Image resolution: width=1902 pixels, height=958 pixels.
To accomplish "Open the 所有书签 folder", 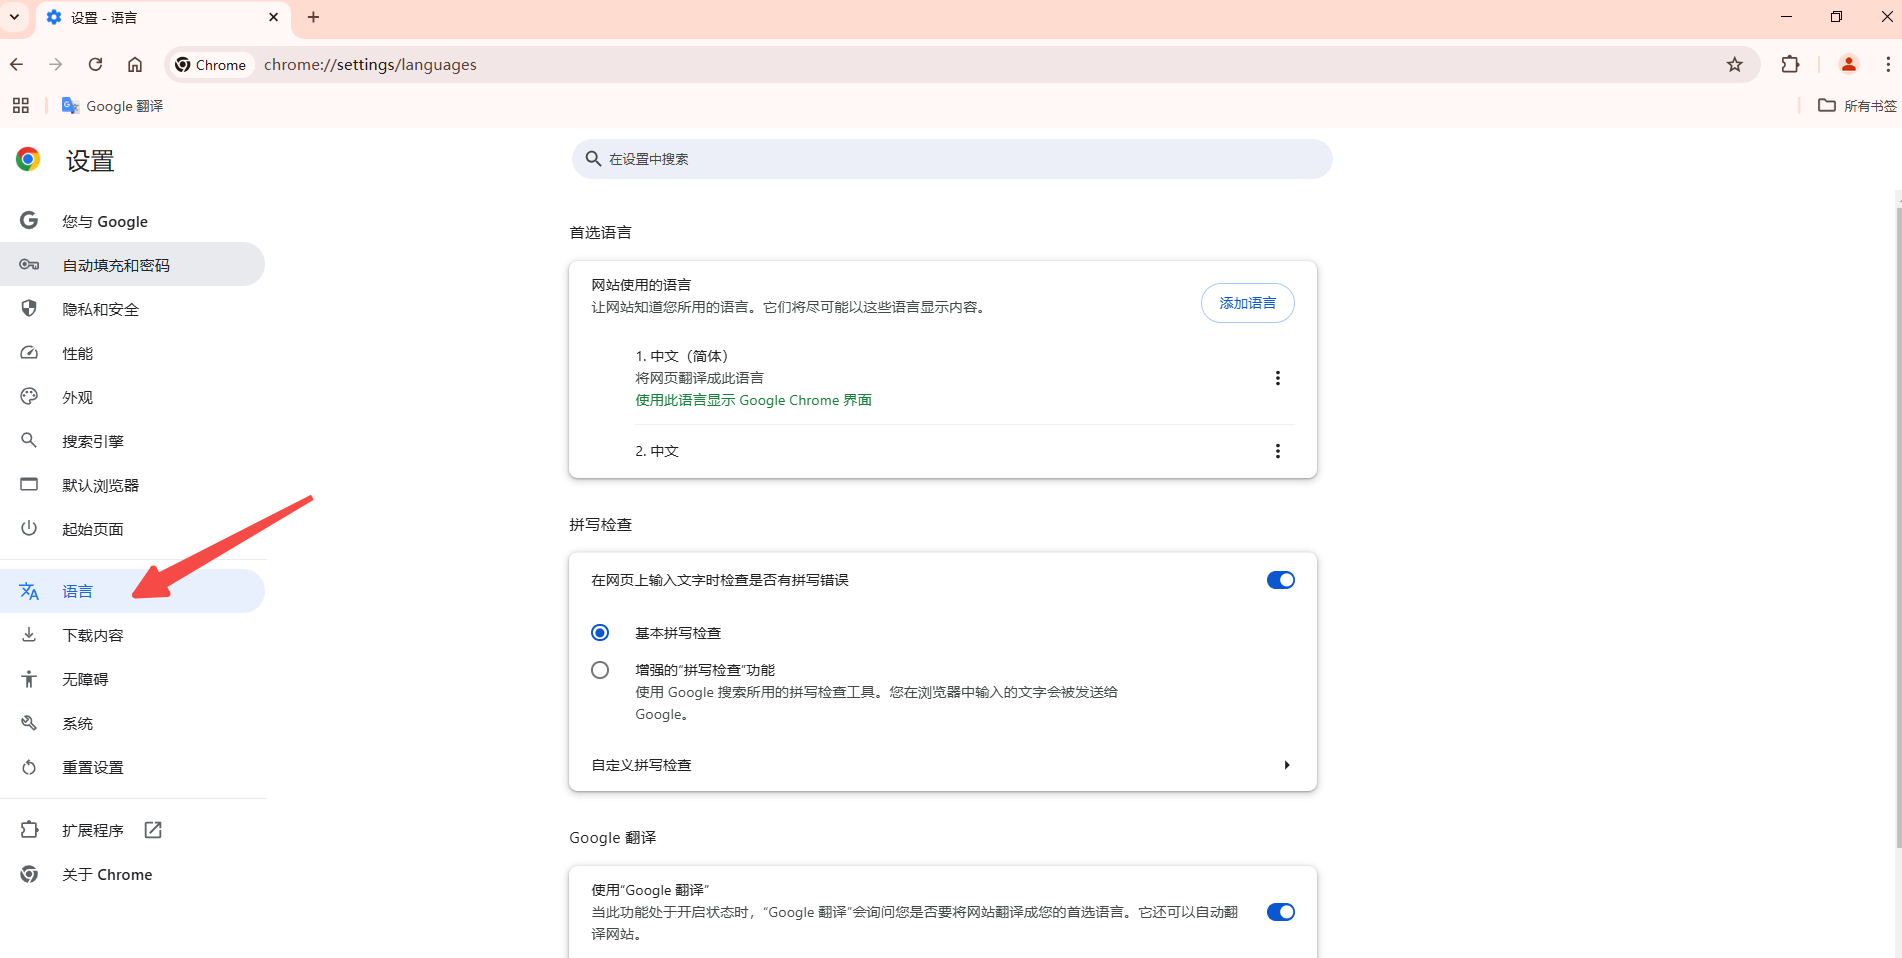I will [1857, 106].
